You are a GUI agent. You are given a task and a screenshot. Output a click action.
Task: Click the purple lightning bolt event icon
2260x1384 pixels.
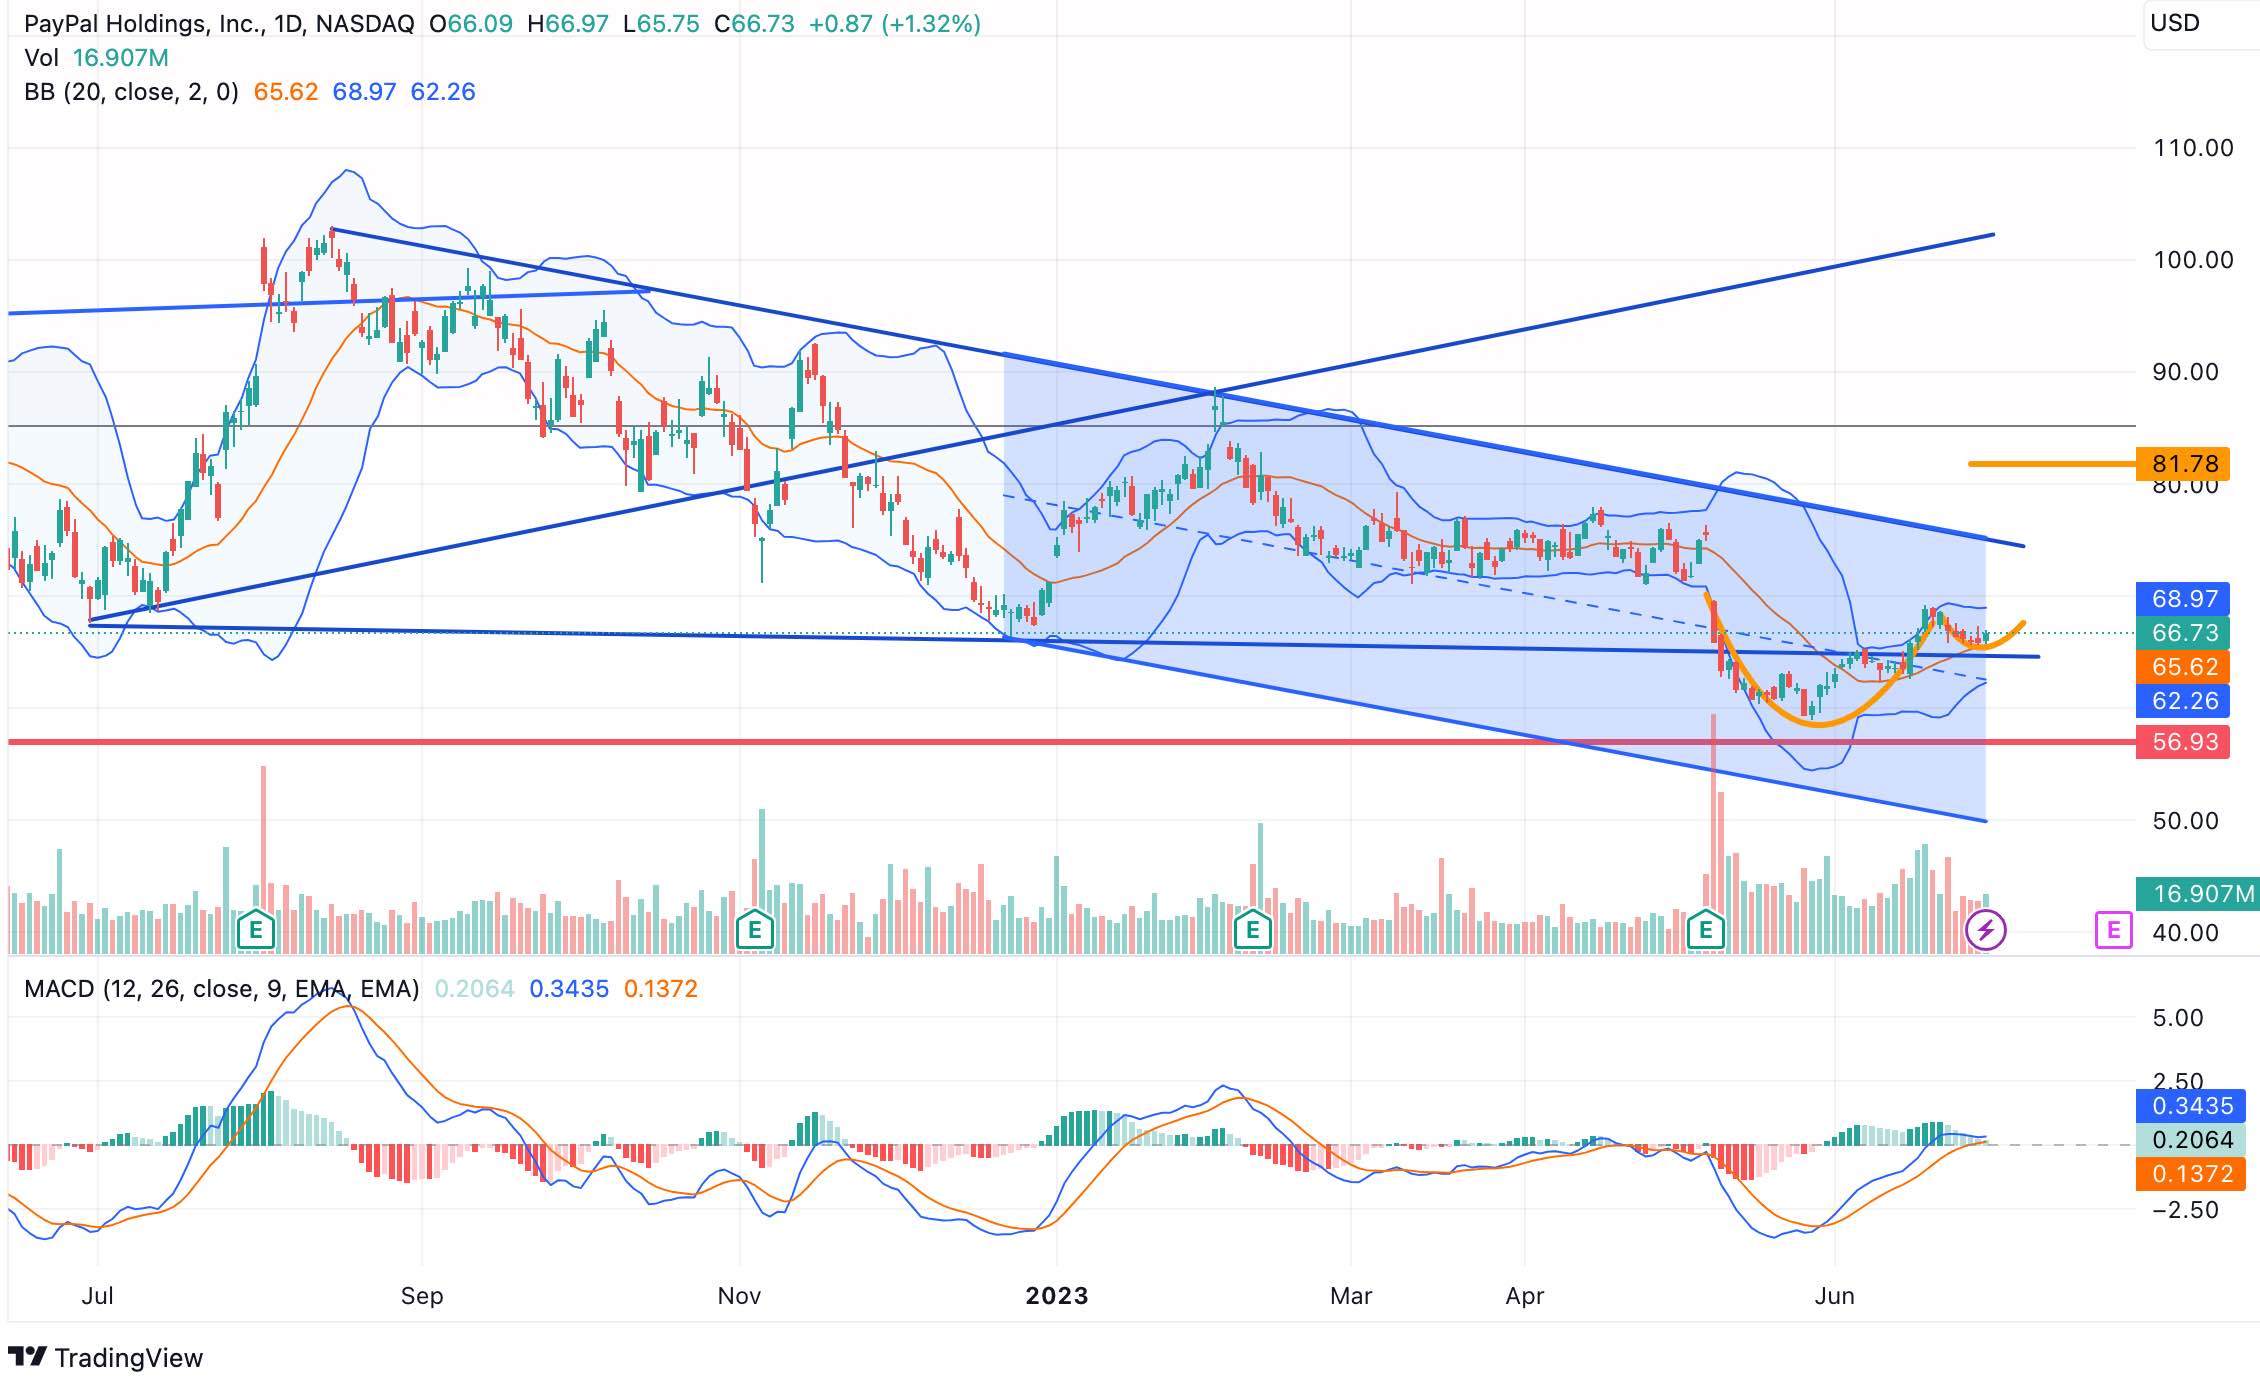click(x=1985, y=931)
